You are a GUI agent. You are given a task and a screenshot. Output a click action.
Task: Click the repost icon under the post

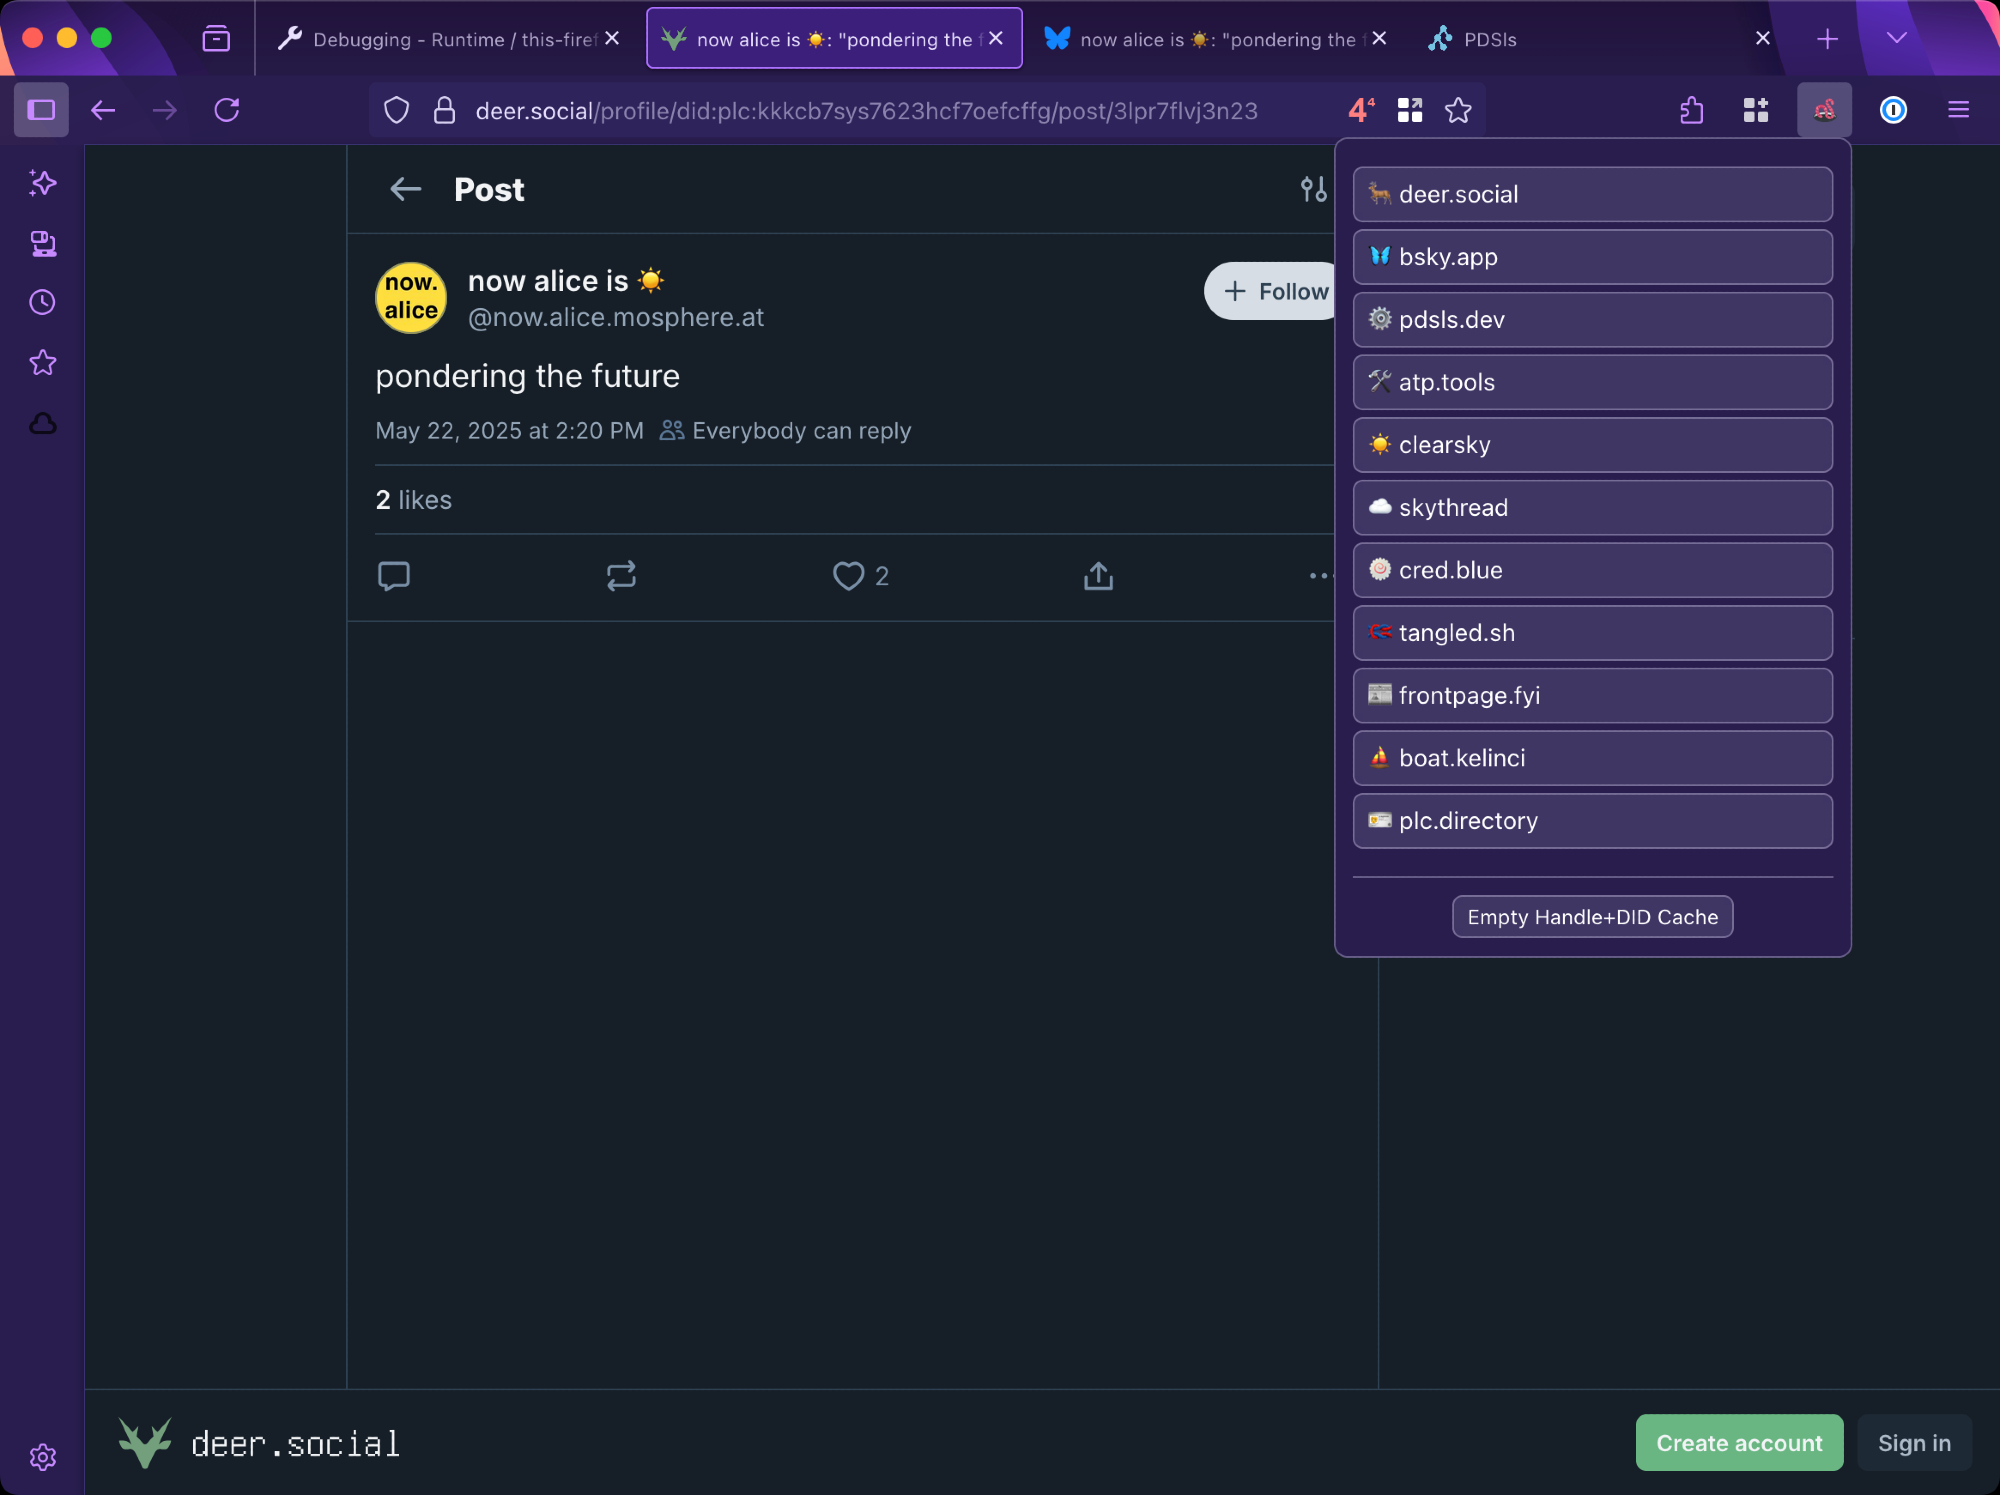tap(621, 576)
